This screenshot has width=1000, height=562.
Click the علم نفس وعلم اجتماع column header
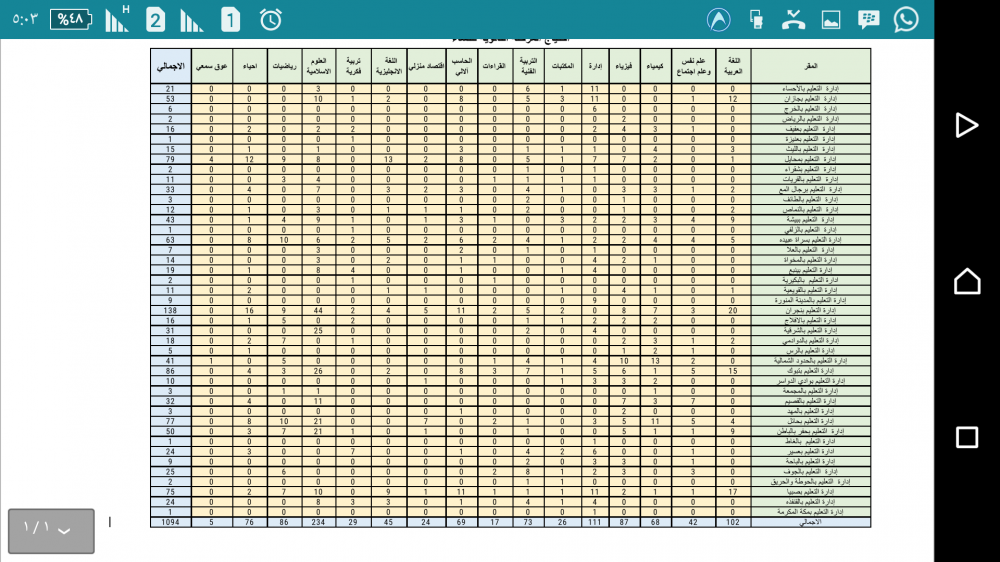[x=693, y=66]
